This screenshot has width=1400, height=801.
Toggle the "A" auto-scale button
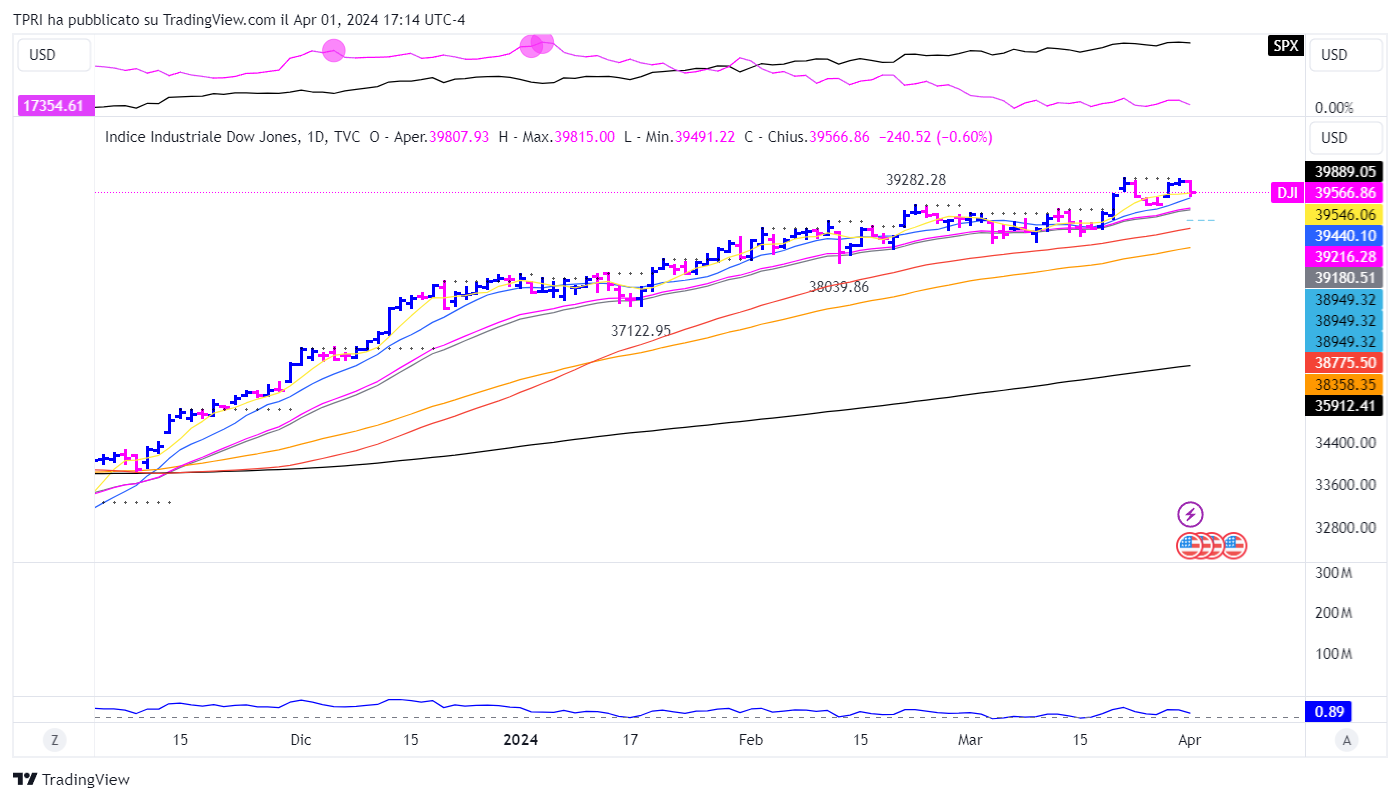[x=1348, y=740]
